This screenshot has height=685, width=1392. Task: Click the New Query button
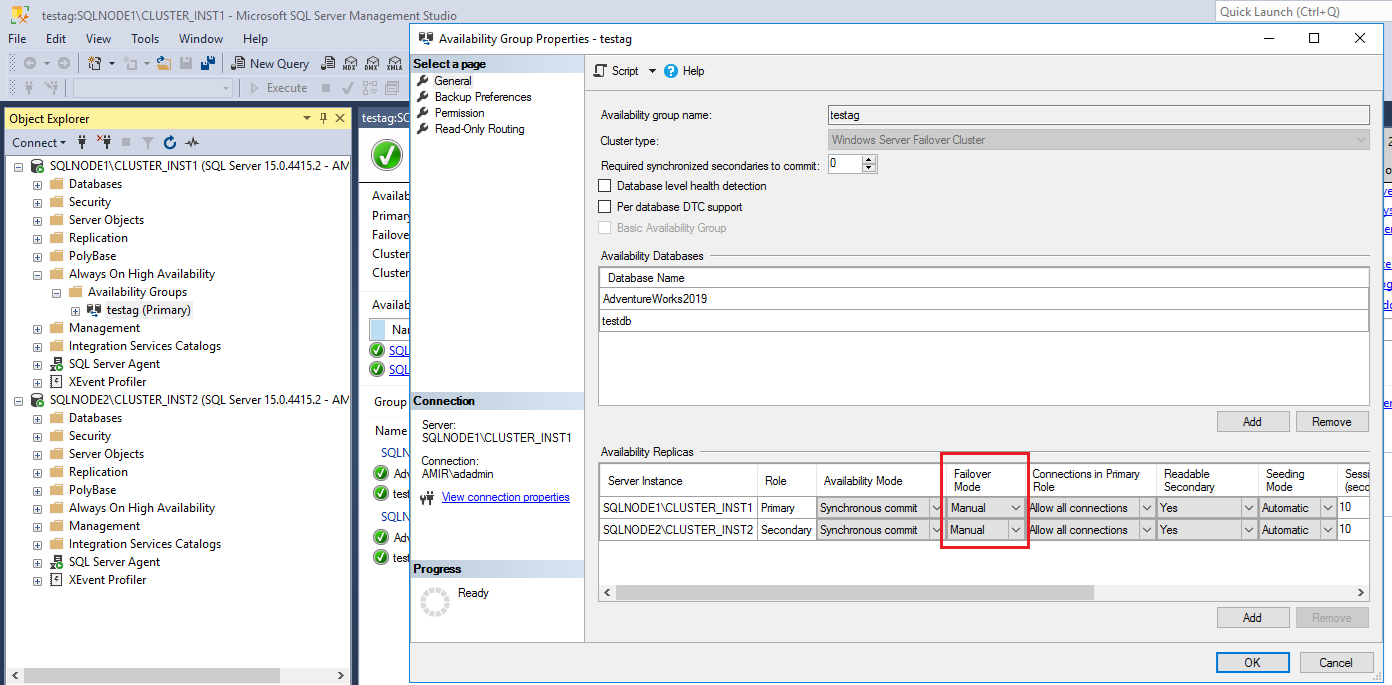270,63
